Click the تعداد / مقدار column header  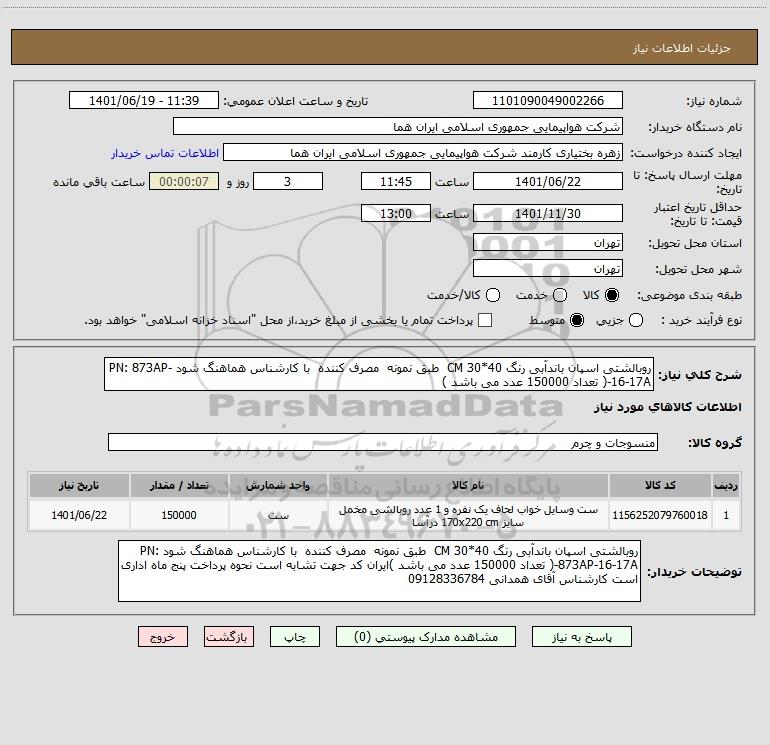point(179,485)
